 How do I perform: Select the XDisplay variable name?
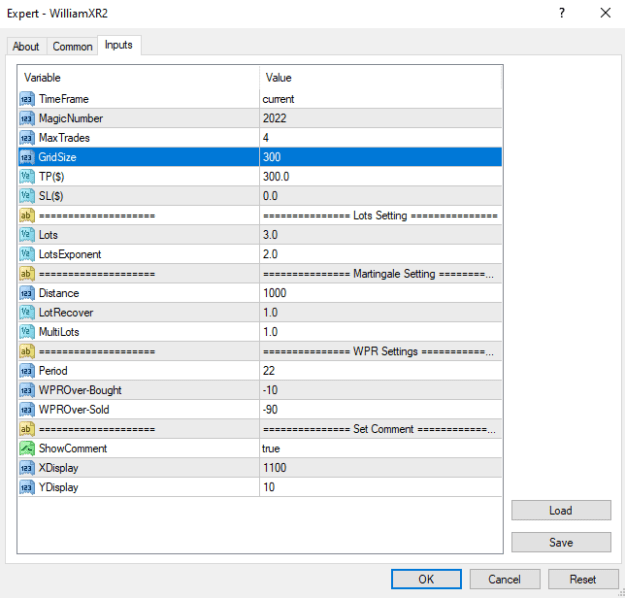[x=58, y=468]
